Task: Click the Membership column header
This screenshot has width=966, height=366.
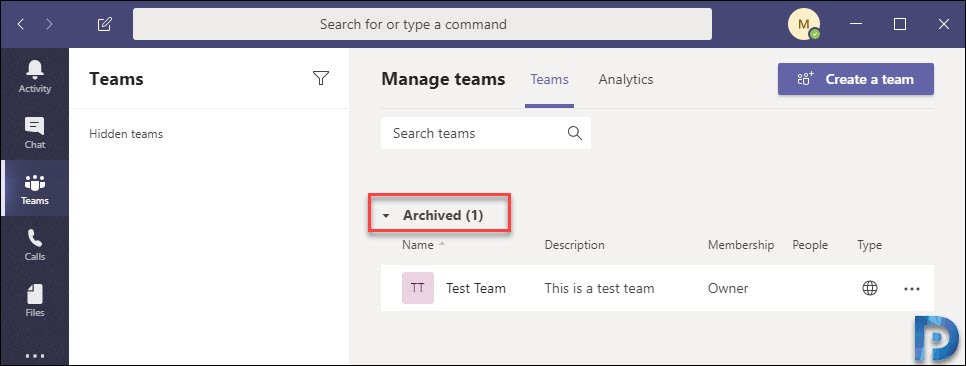Action: point(741,245)
